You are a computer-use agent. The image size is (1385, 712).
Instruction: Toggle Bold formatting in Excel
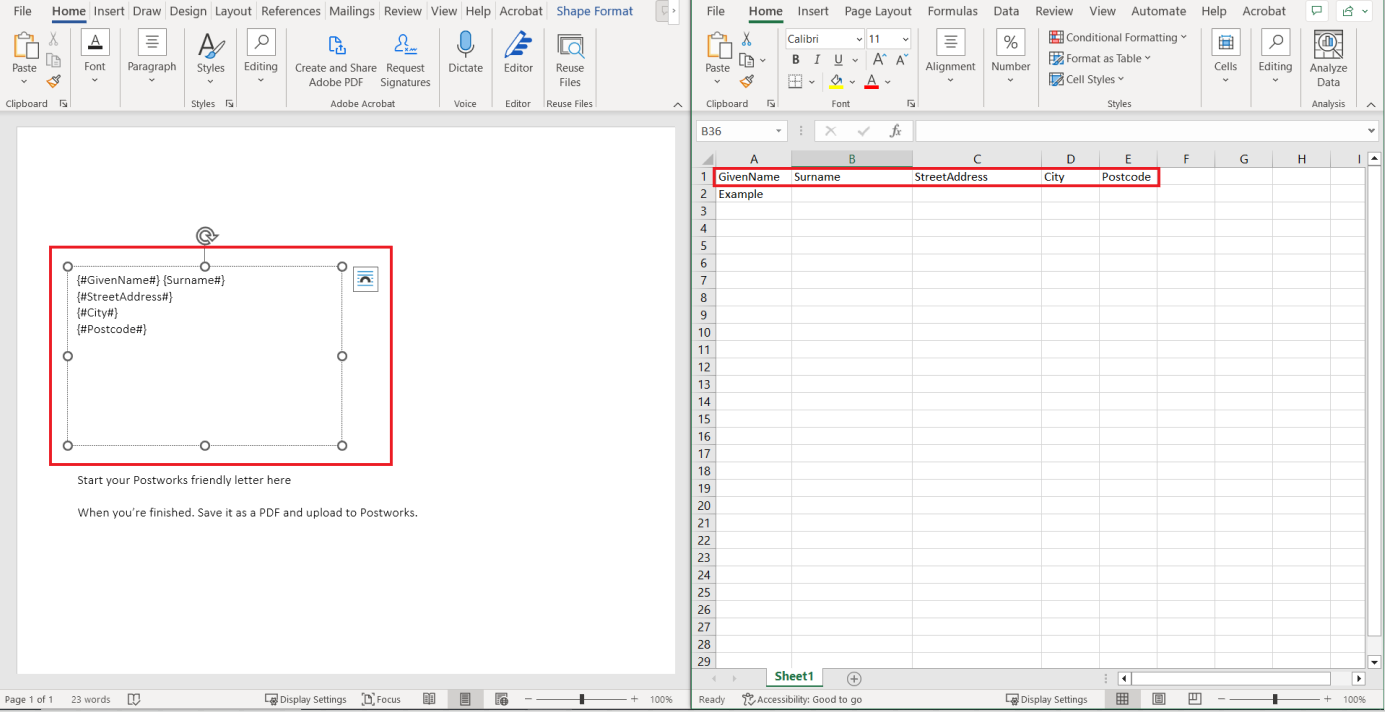point(796,60)
